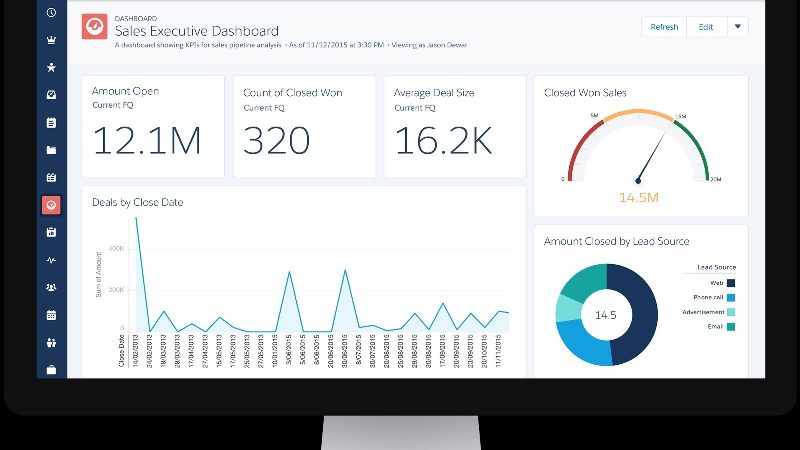Expand the dropdown arrow next to Edit

tap(738, 27)
